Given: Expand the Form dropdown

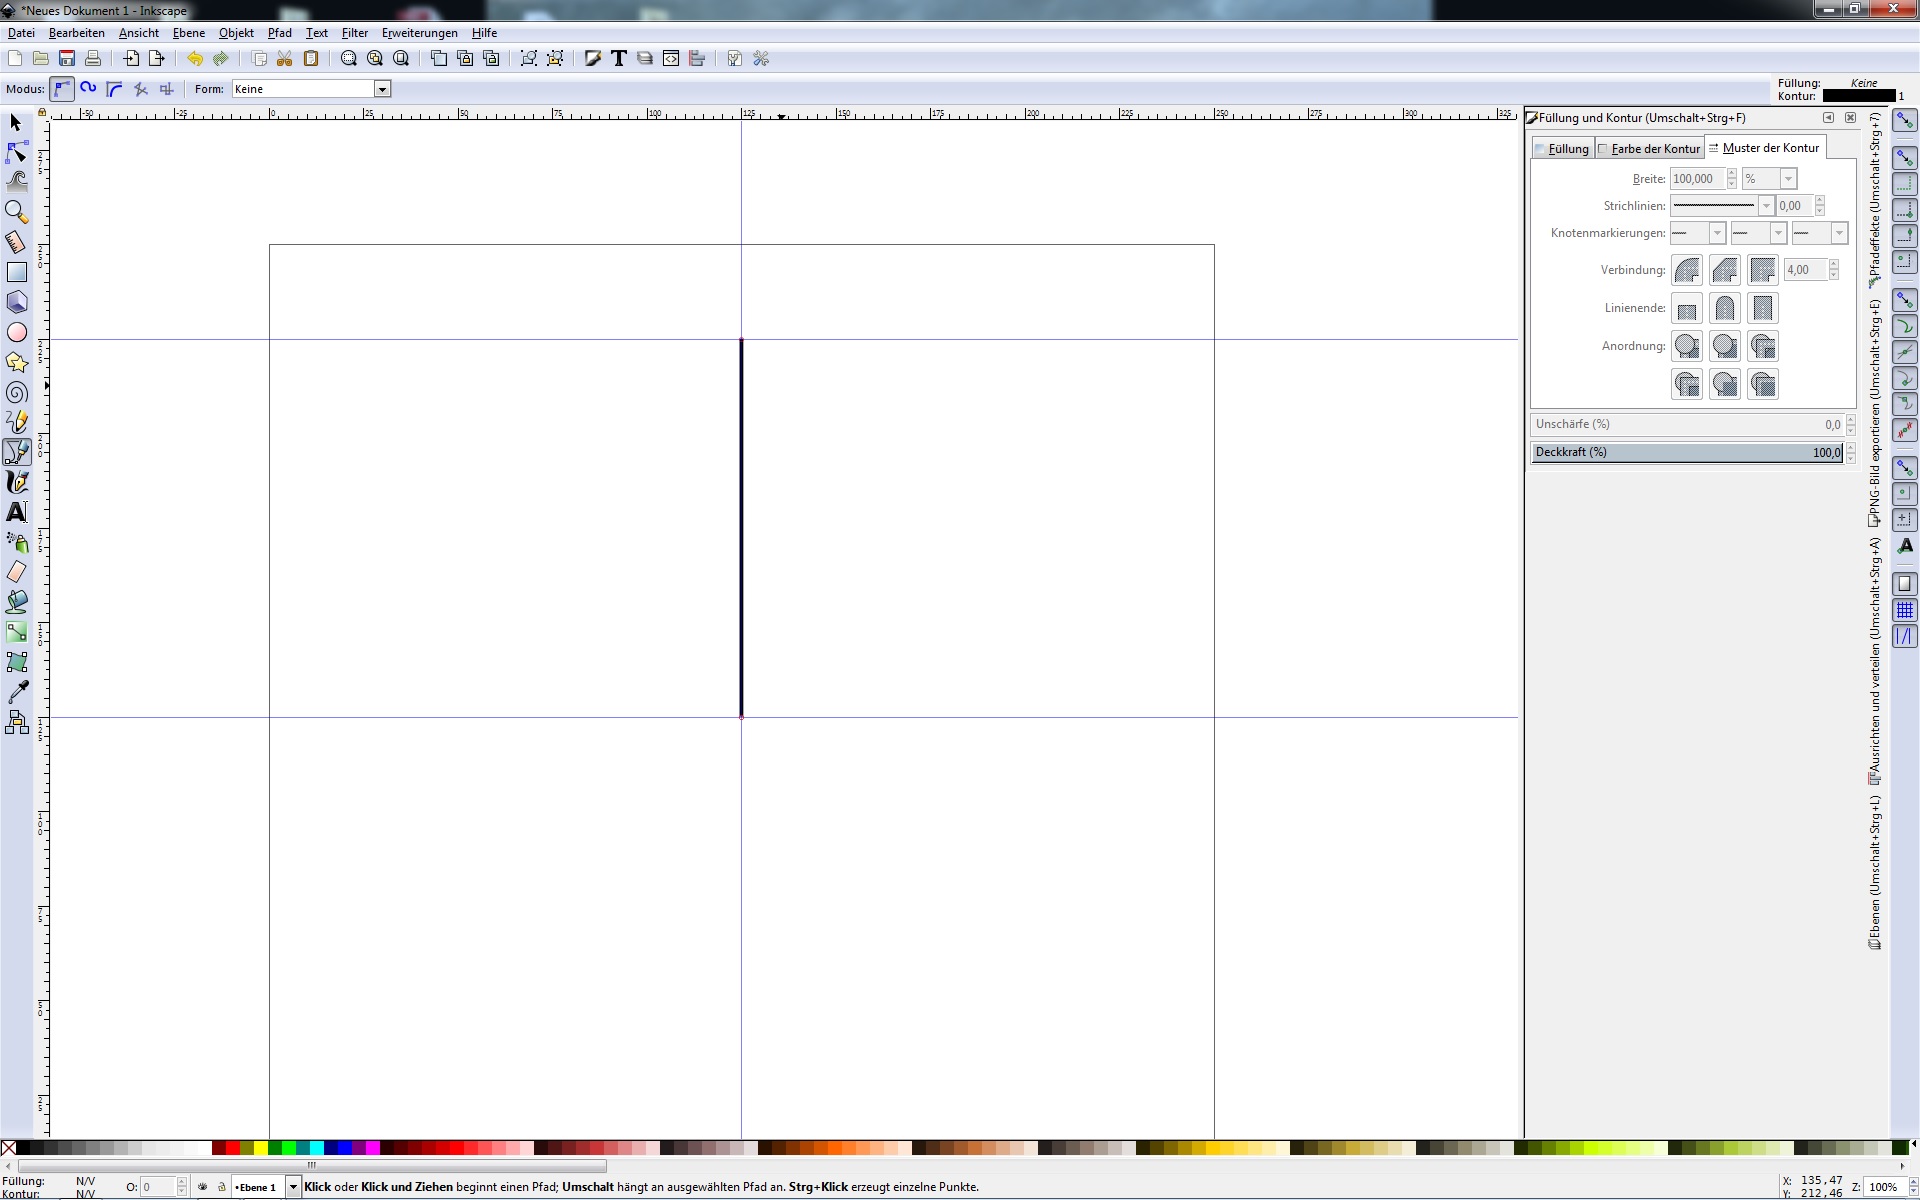Looking at the screenshot, I should (x=381, y=89).
